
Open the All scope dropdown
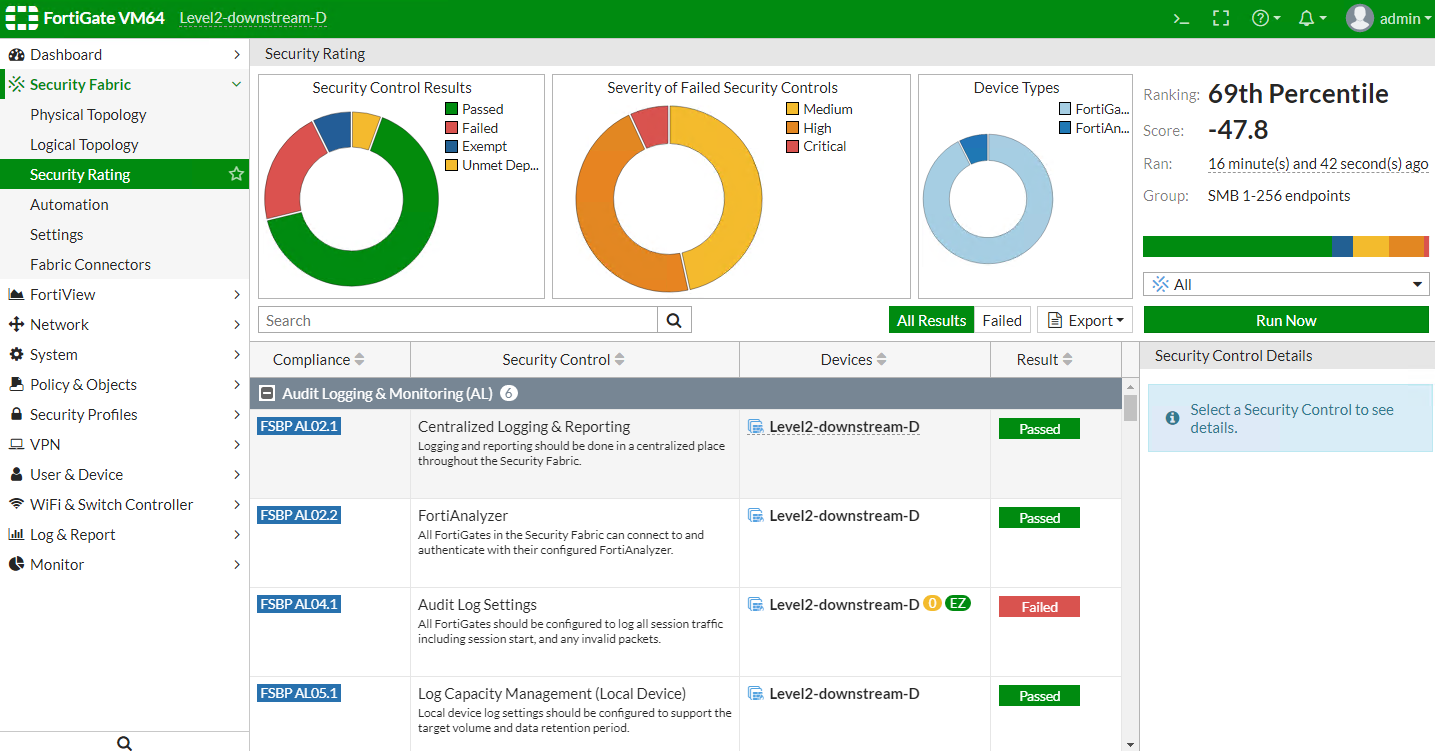click(1286, 284)
